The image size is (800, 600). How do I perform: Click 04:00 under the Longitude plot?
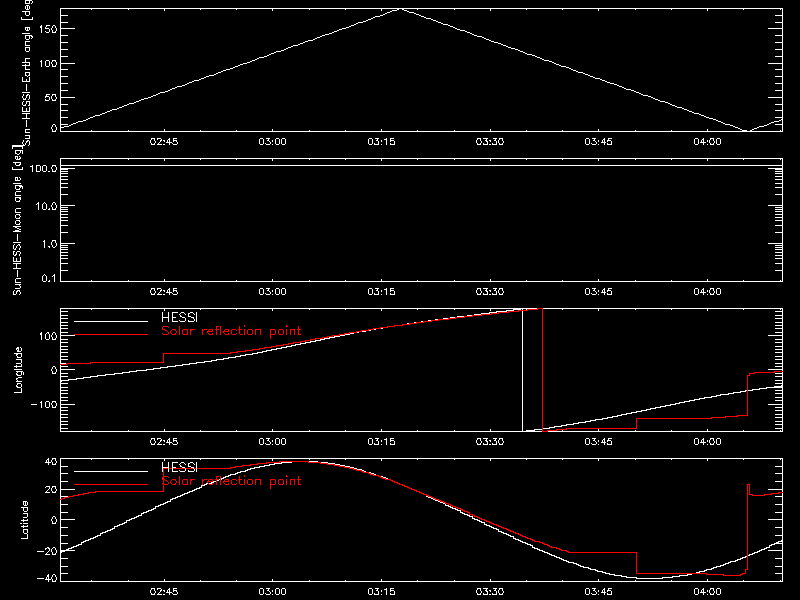tap(707, 442)
